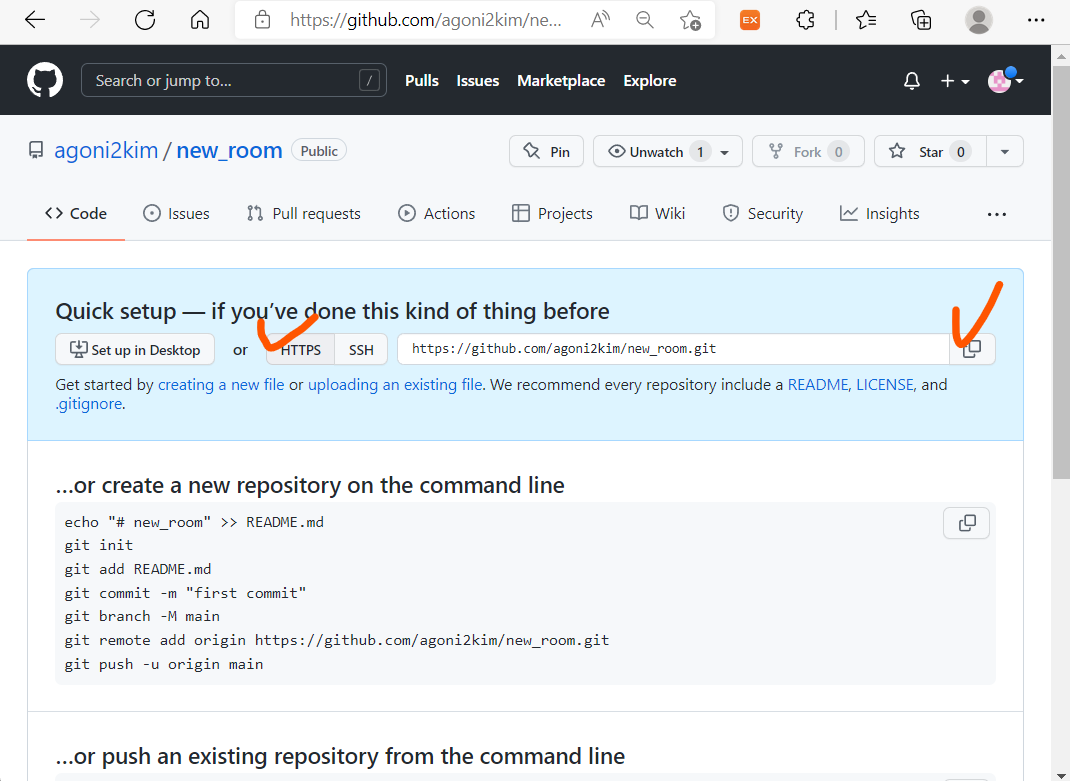Go to GitHub home via the Octocat logo

(x=45, y=80)
